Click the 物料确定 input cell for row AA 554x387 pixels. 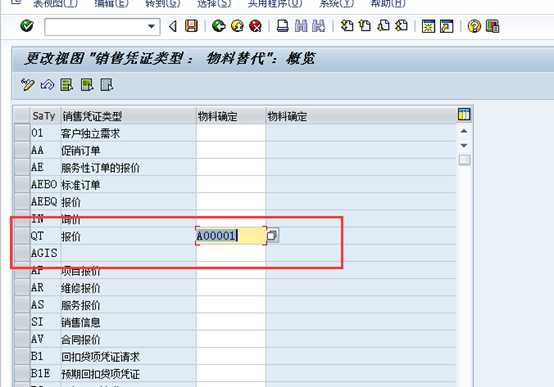[x=230, y=150]
